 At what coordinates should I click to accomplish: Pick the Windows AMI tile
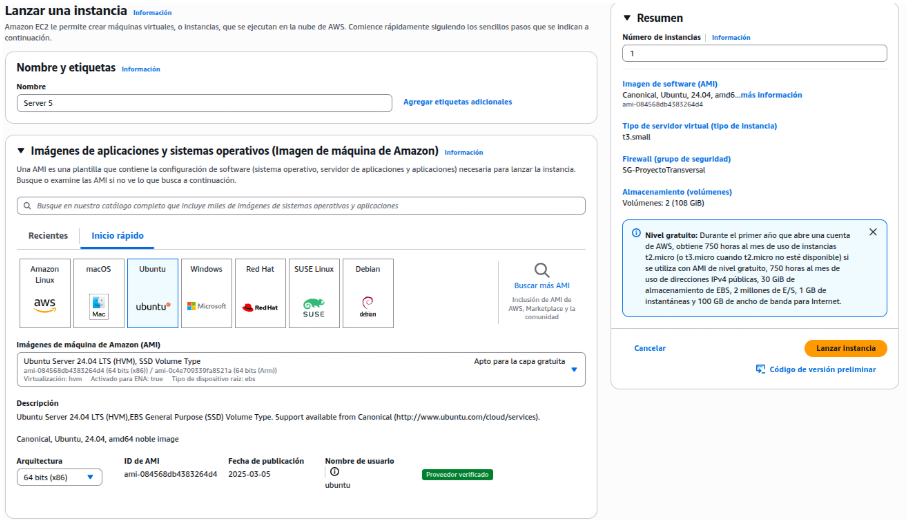[206, 292]
